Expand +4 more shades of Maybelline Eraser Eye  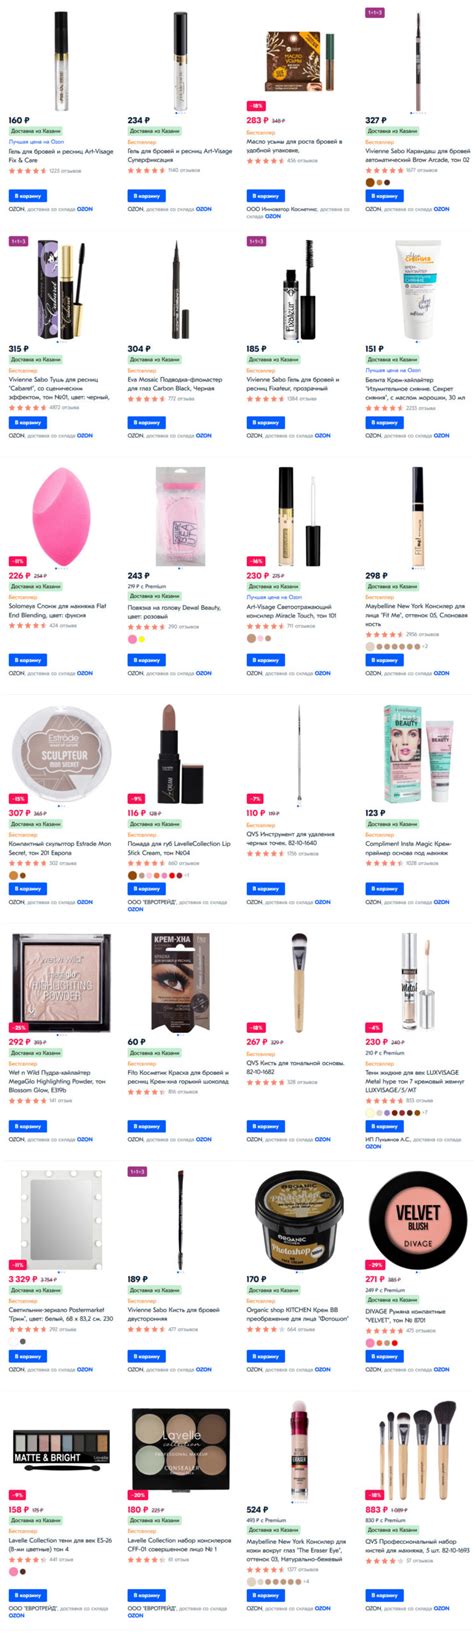pos(306,1582)
